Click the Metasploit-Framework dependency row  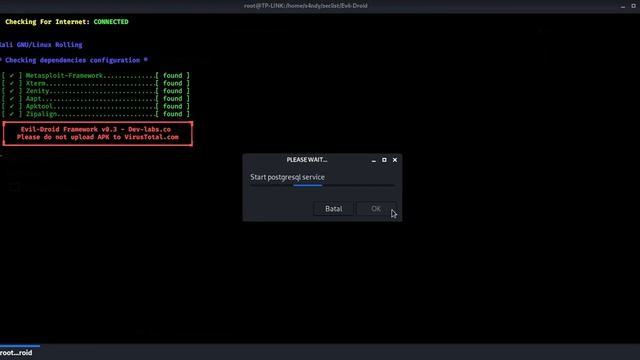pyautogui.click(x=96, y=76)
